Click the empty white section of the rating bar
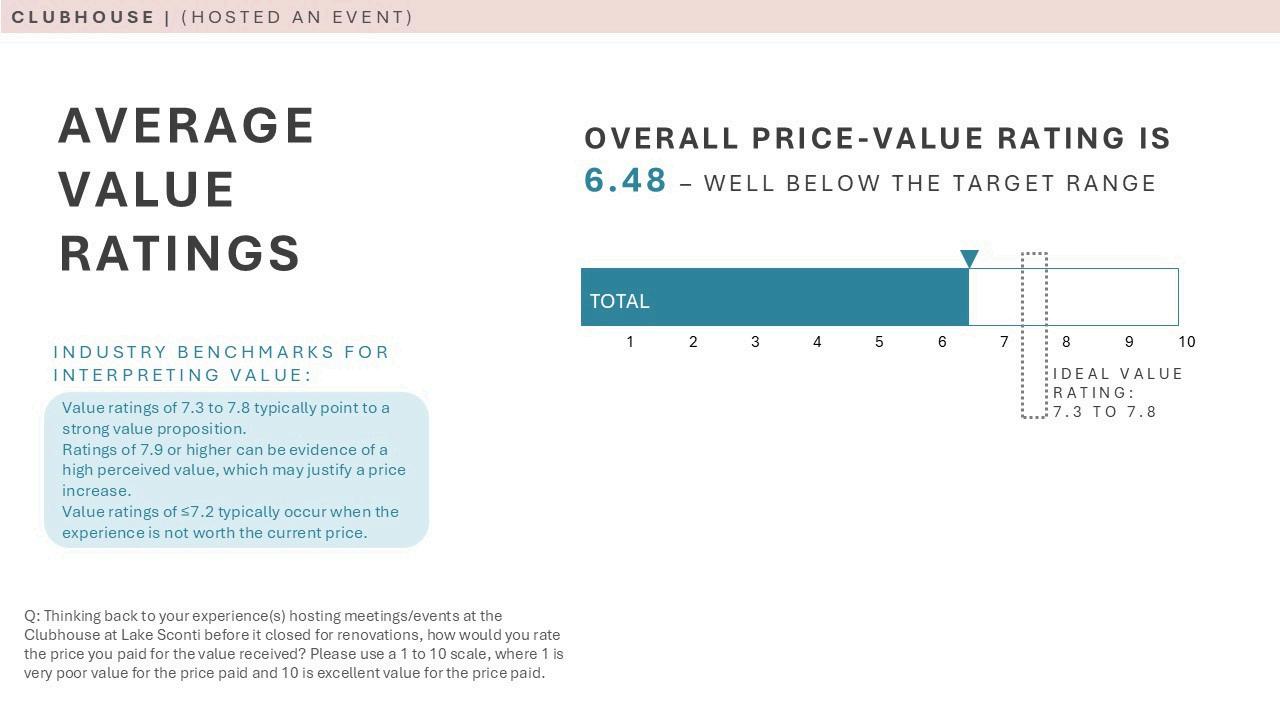The height and width of the screenshot is (720, 1280). pos(1110,297)
